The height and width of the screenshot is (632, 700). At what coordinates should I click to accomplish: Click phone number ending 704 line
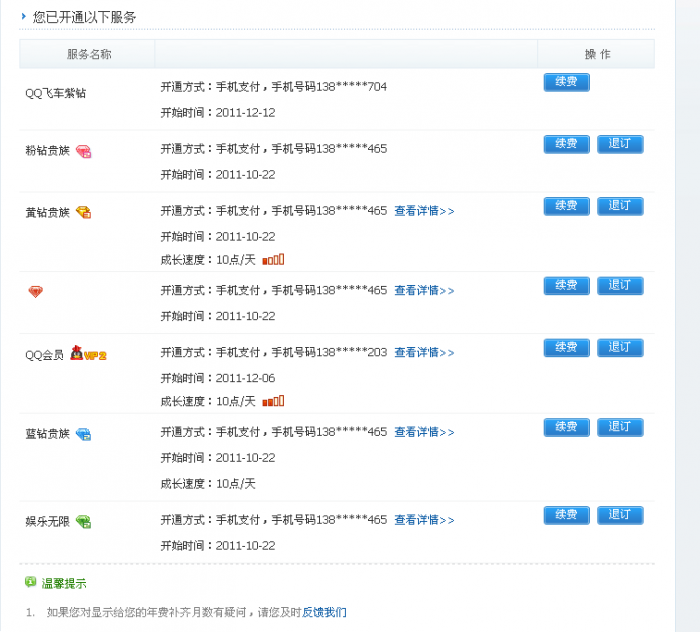pyautogui.click(x=274, y=87)
